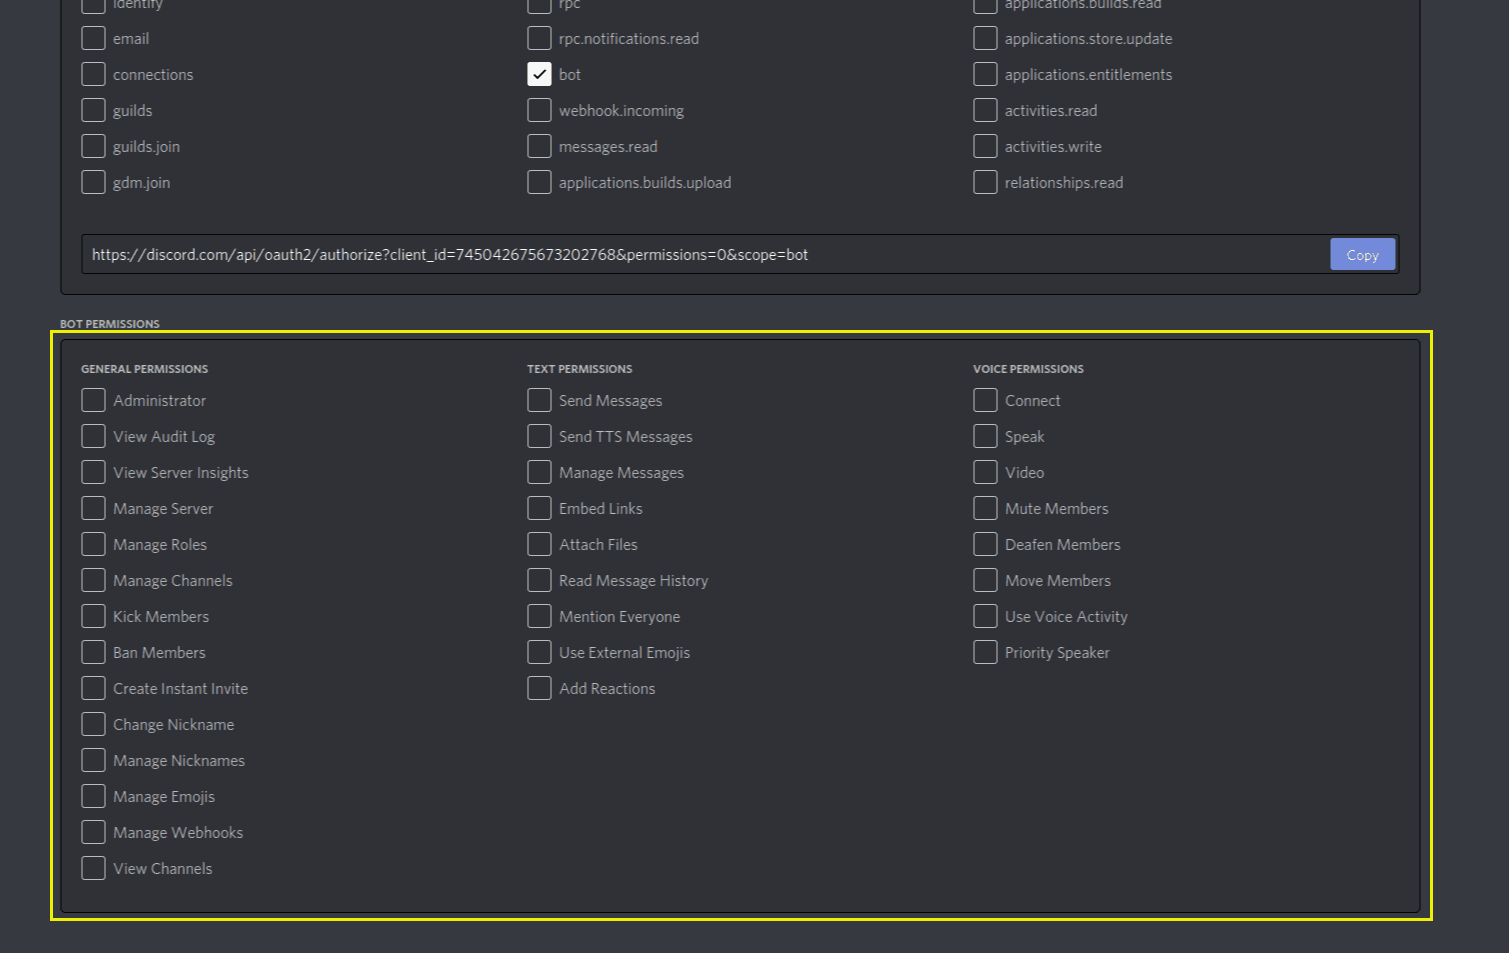The image size is (1509, 953).
Task: Check the Add Reactions permission
Action: click(540, 689)
